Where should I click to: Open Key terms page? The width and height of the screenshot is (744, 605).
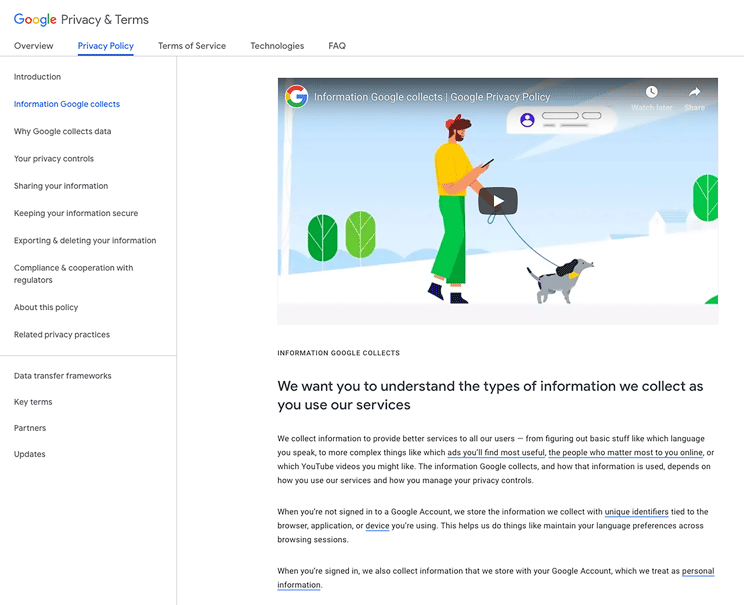[33, 402]
